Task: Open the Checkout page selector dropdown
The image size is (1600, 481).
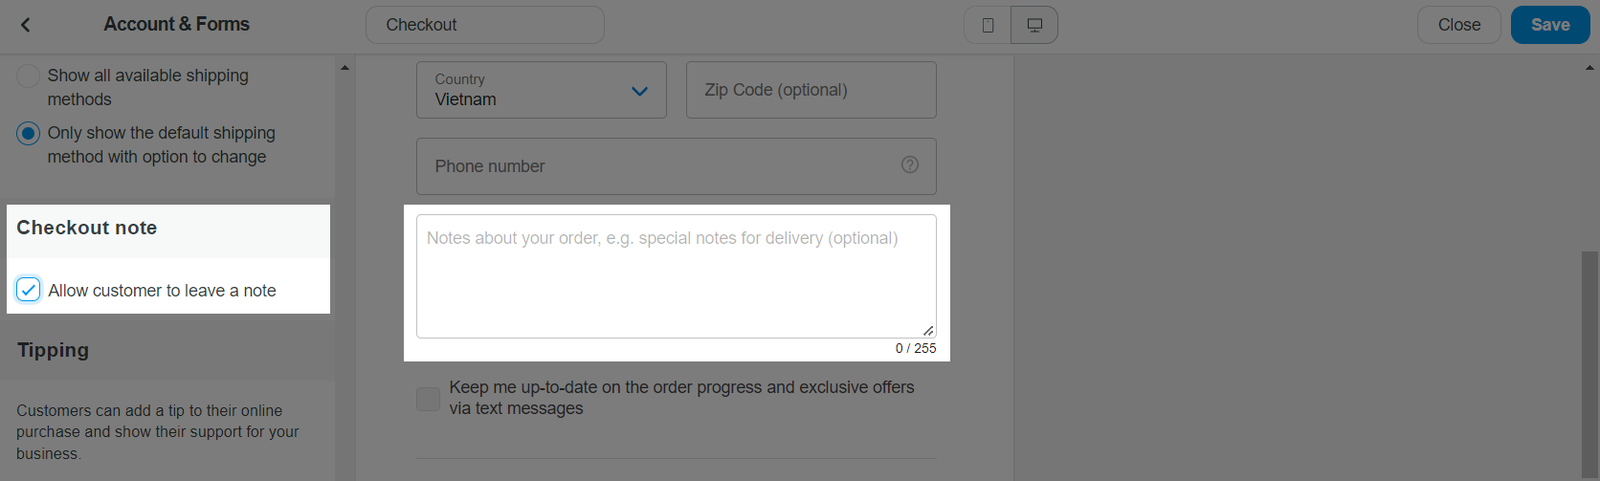Action: (484, 25)
